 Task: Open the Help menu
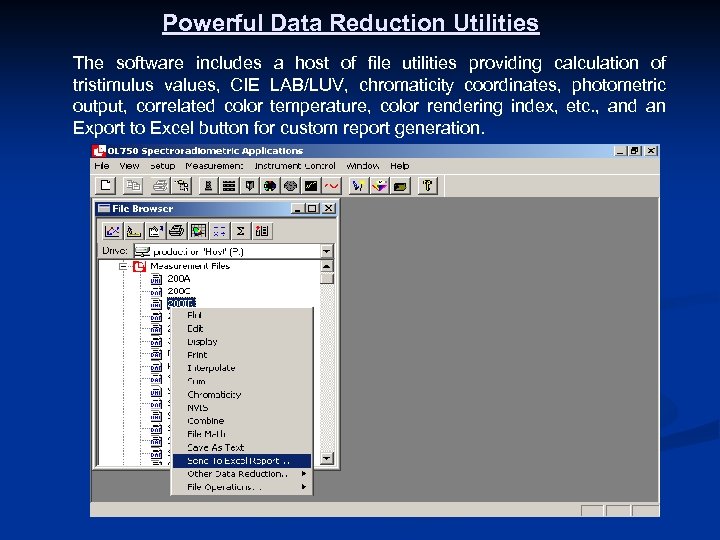pos(400,166)
